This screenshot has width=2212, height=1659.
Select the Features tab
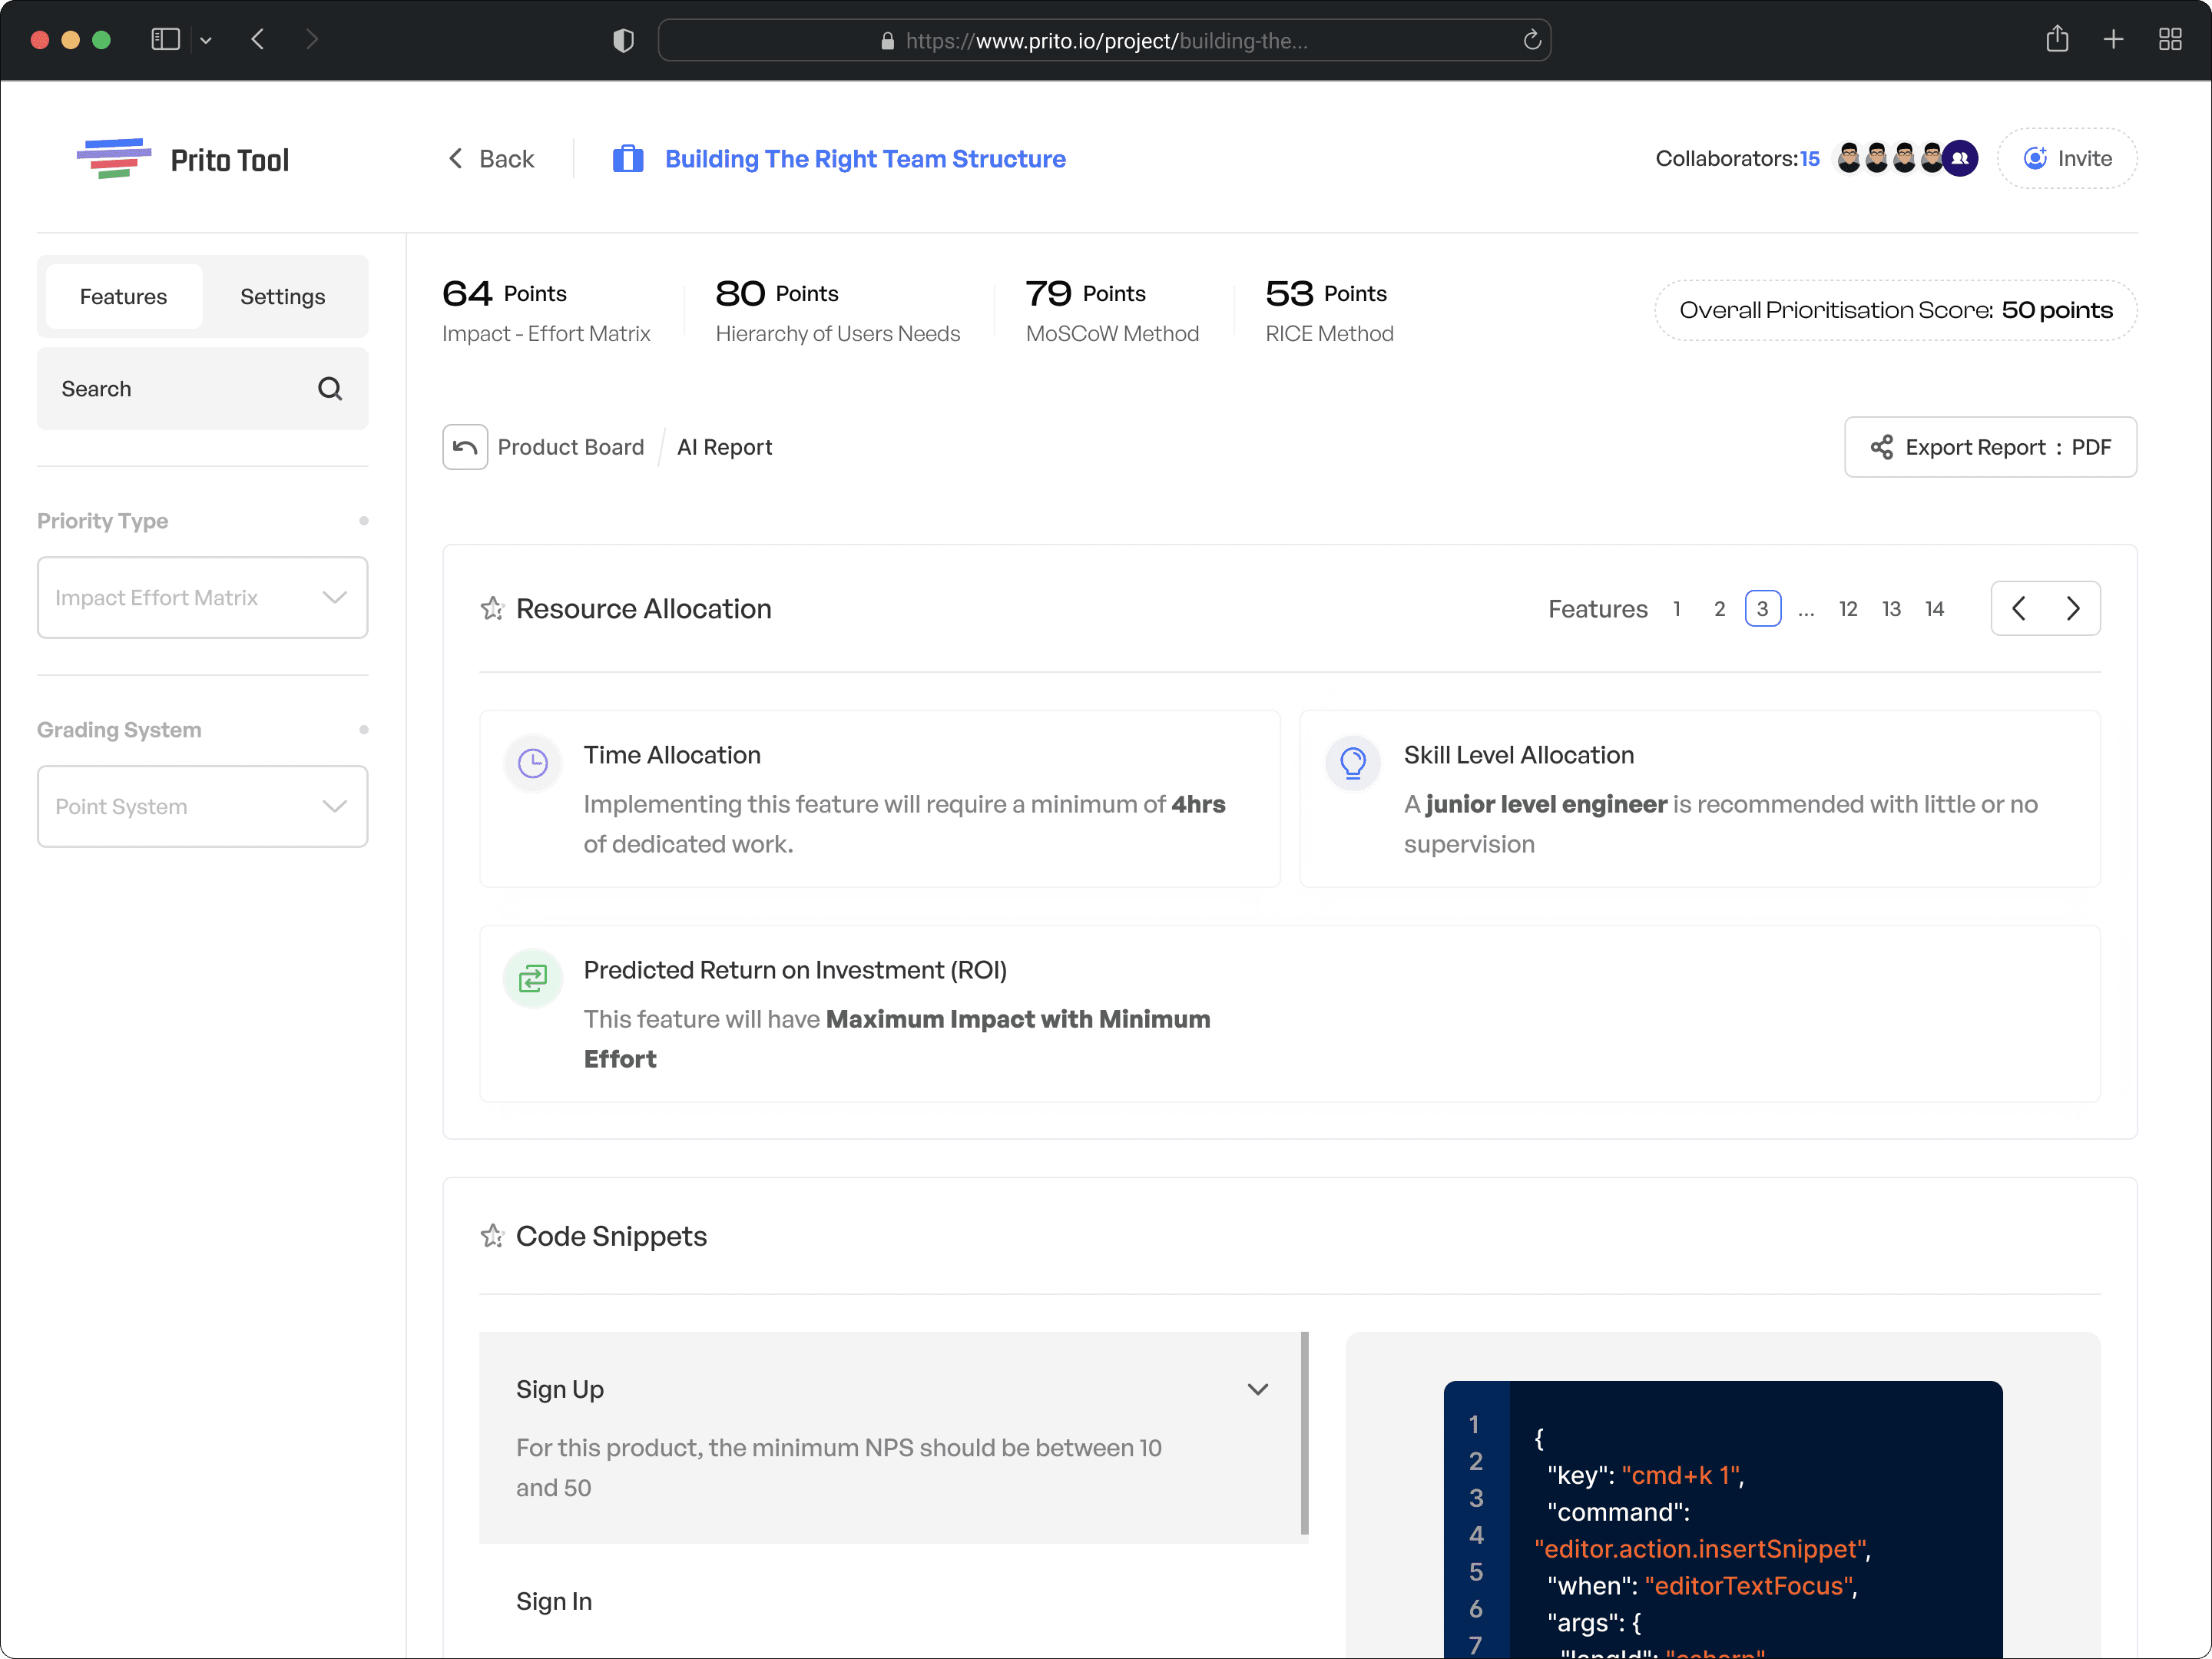click(123, 297)
